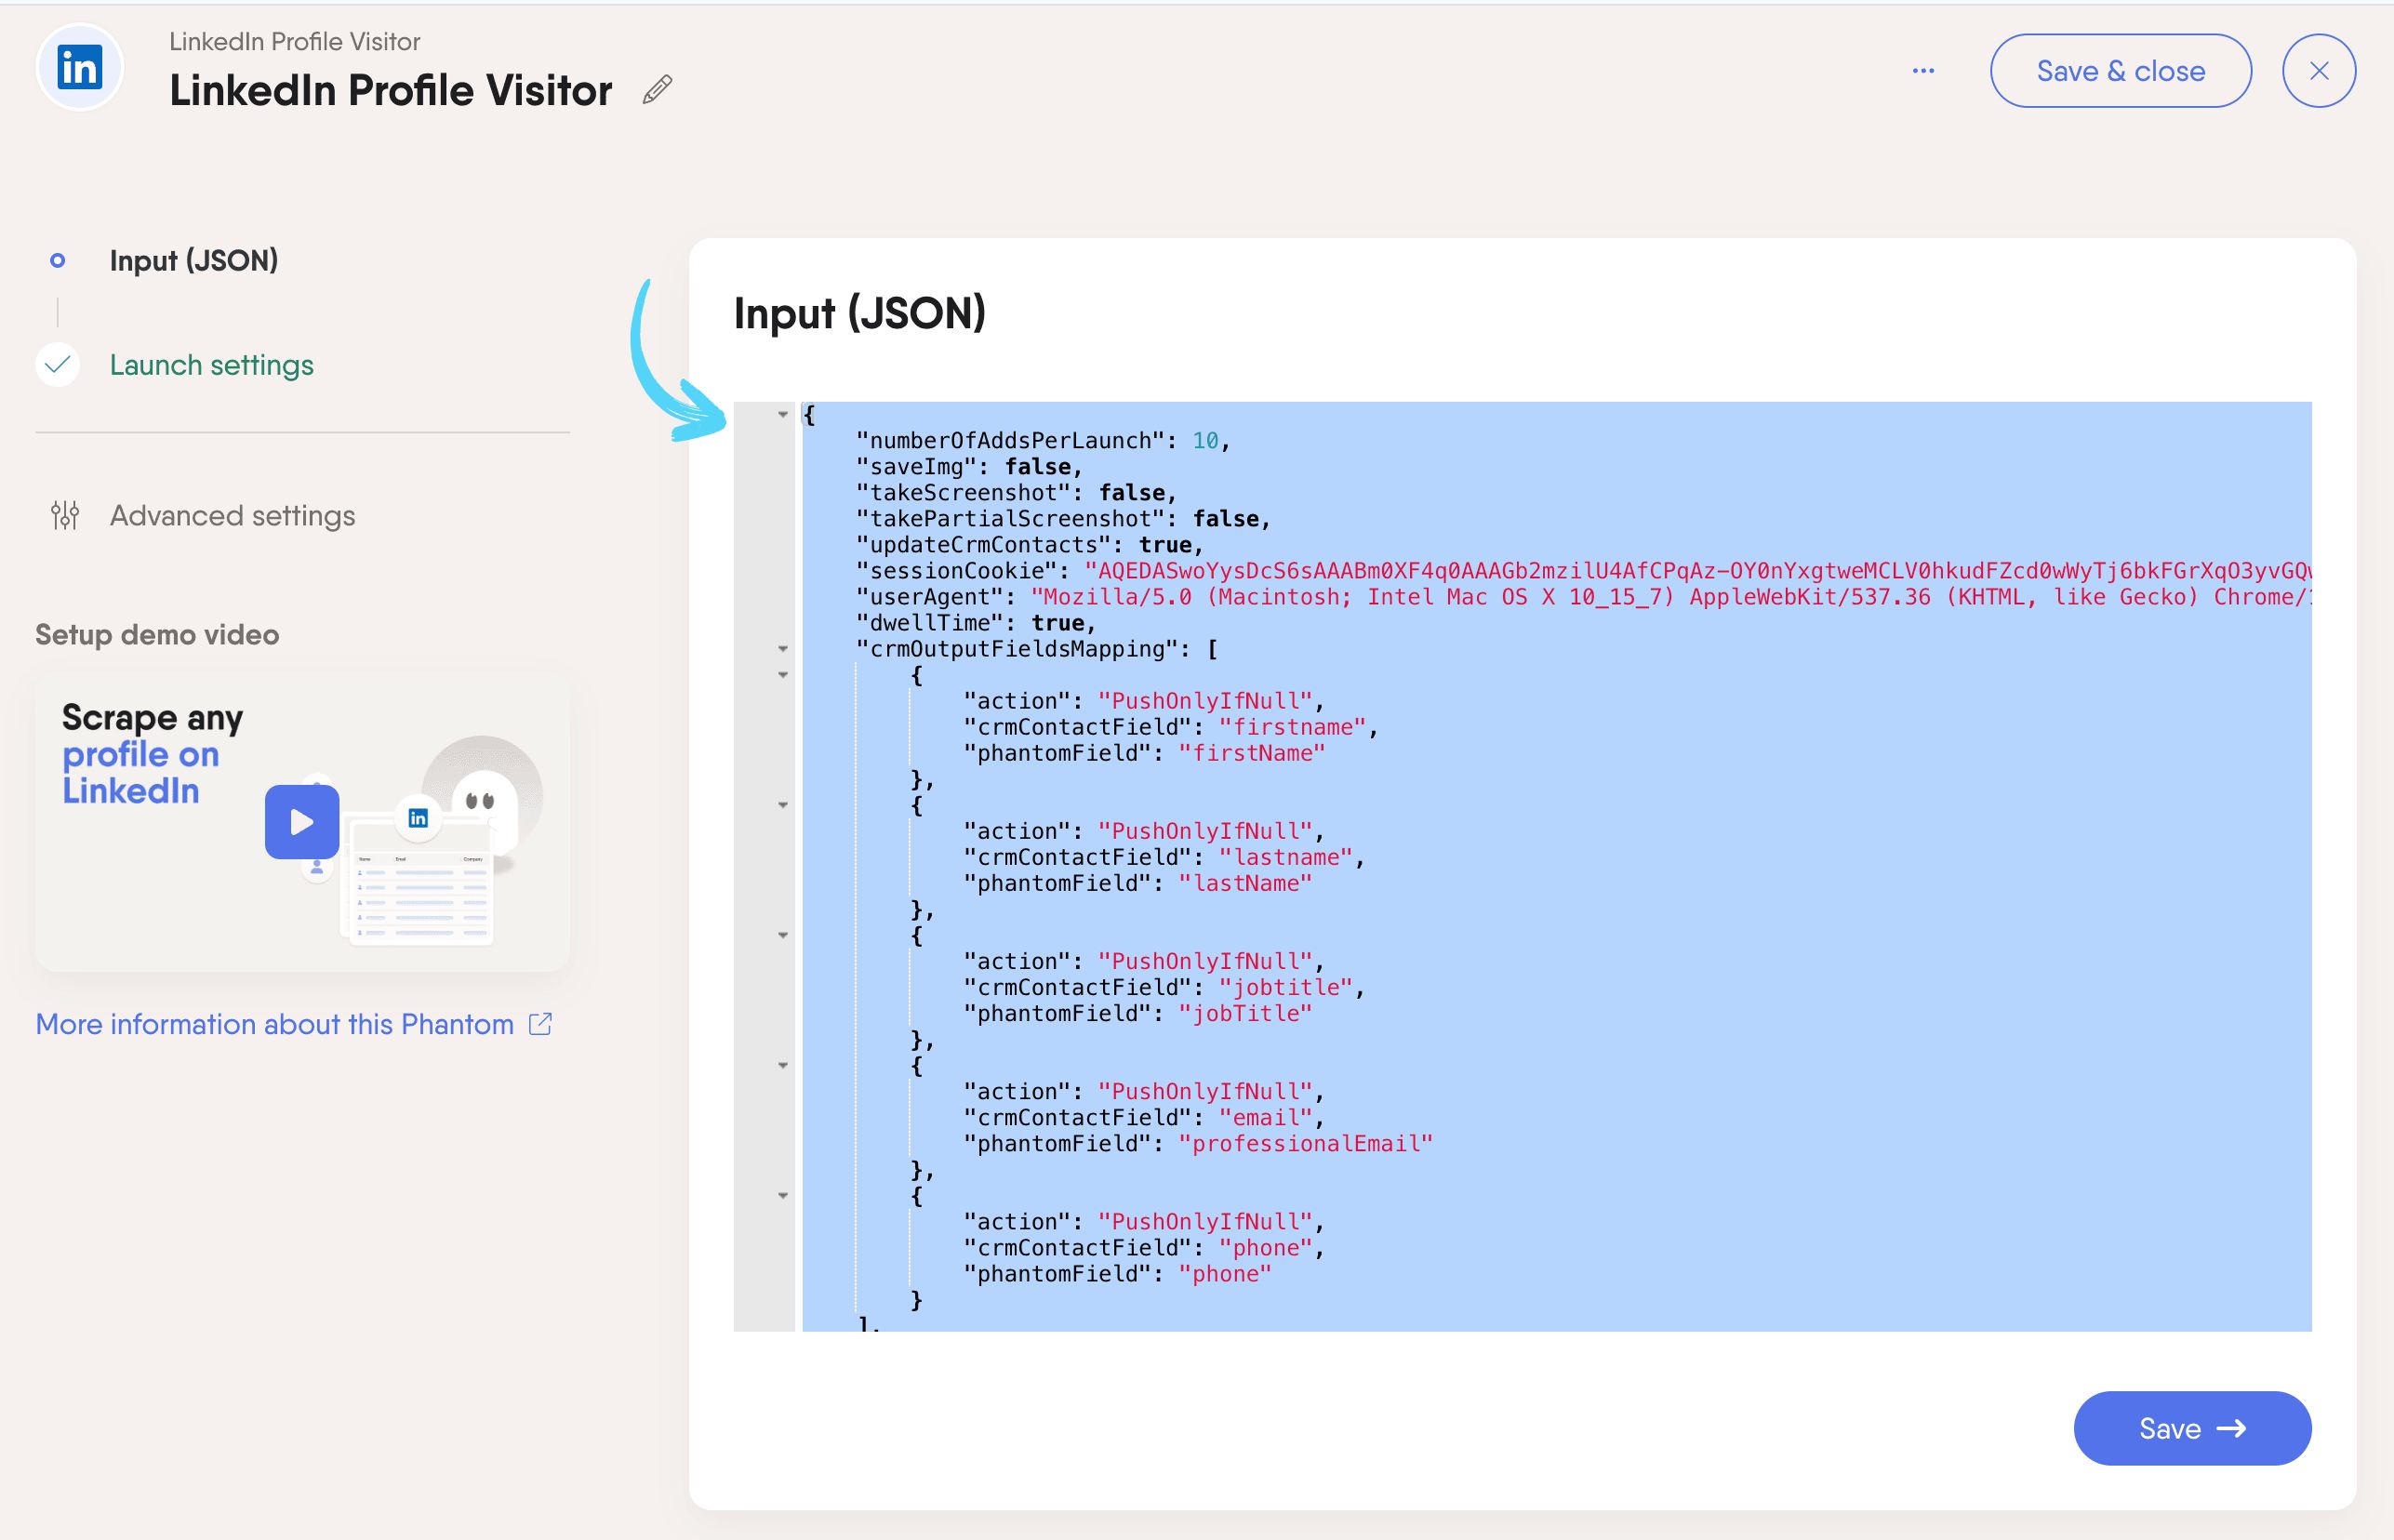Image resolution: width=2394 pixels, height=1540 pixels.
Task: Go to Launch settings step
Action: (x=212, y=365)
